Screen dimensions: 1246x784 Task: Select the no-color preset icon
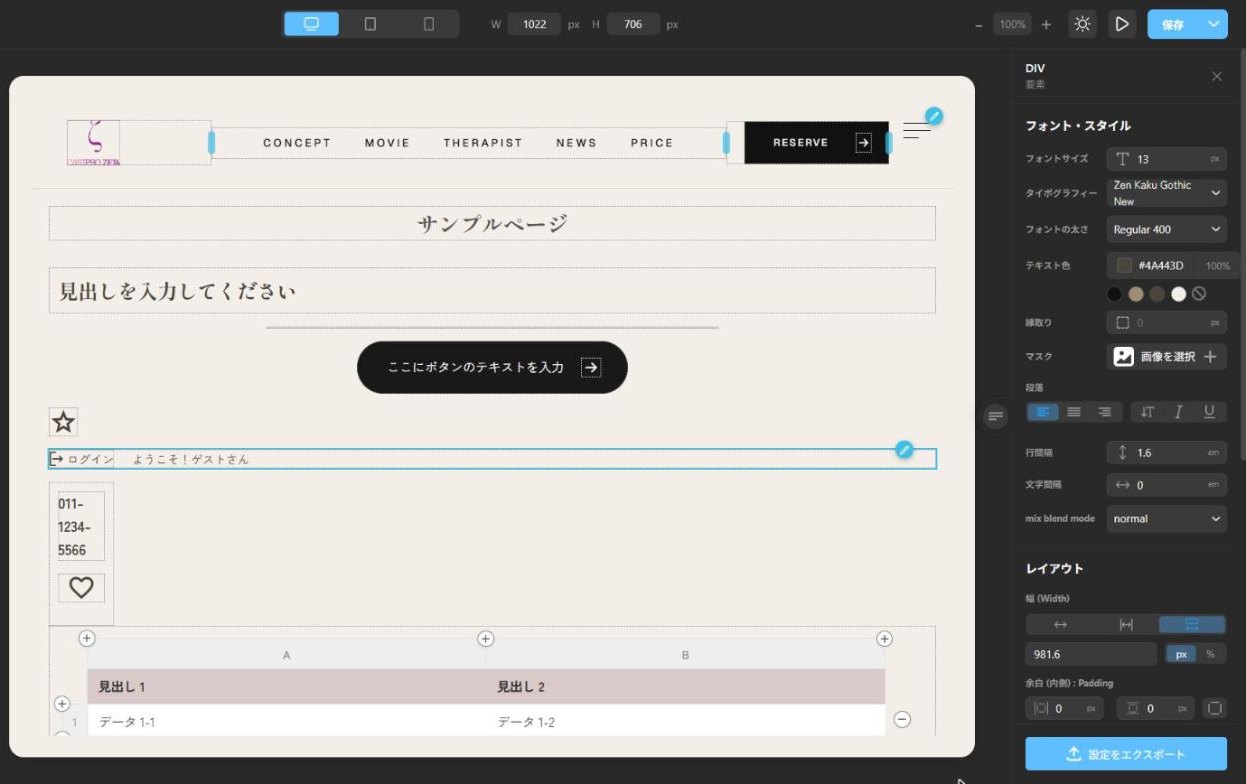tap(1199, 294)
